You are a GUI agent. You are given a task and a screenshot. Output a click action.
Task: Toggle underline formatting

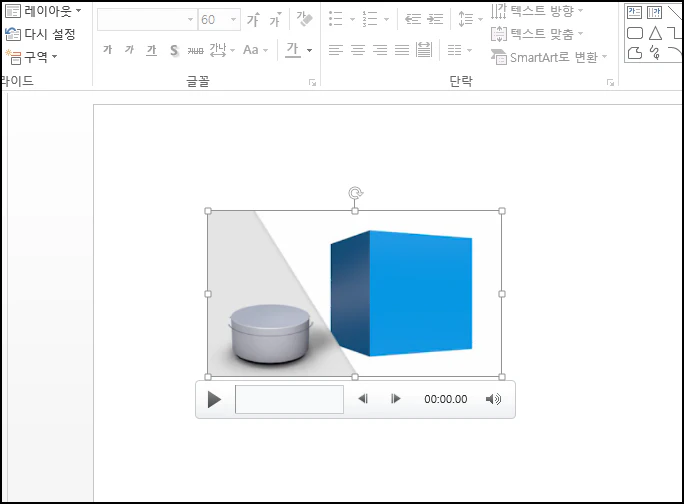point(151,50)
